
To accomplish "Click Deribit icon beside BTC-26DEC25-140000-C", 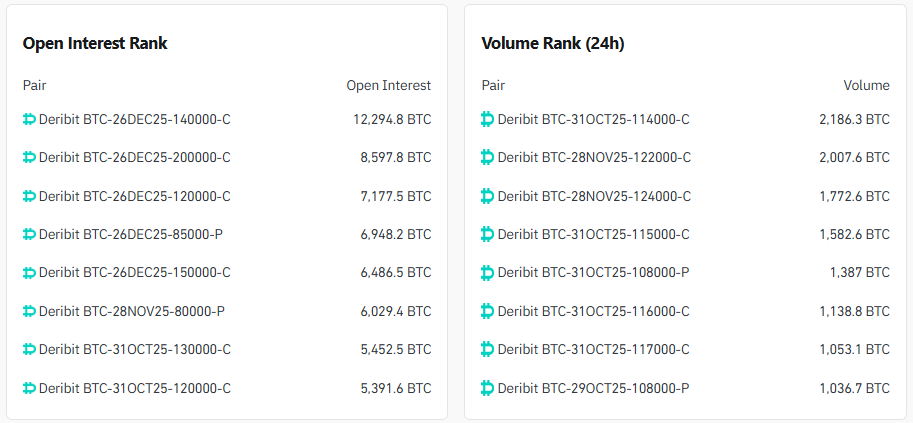I will (29, 119).
